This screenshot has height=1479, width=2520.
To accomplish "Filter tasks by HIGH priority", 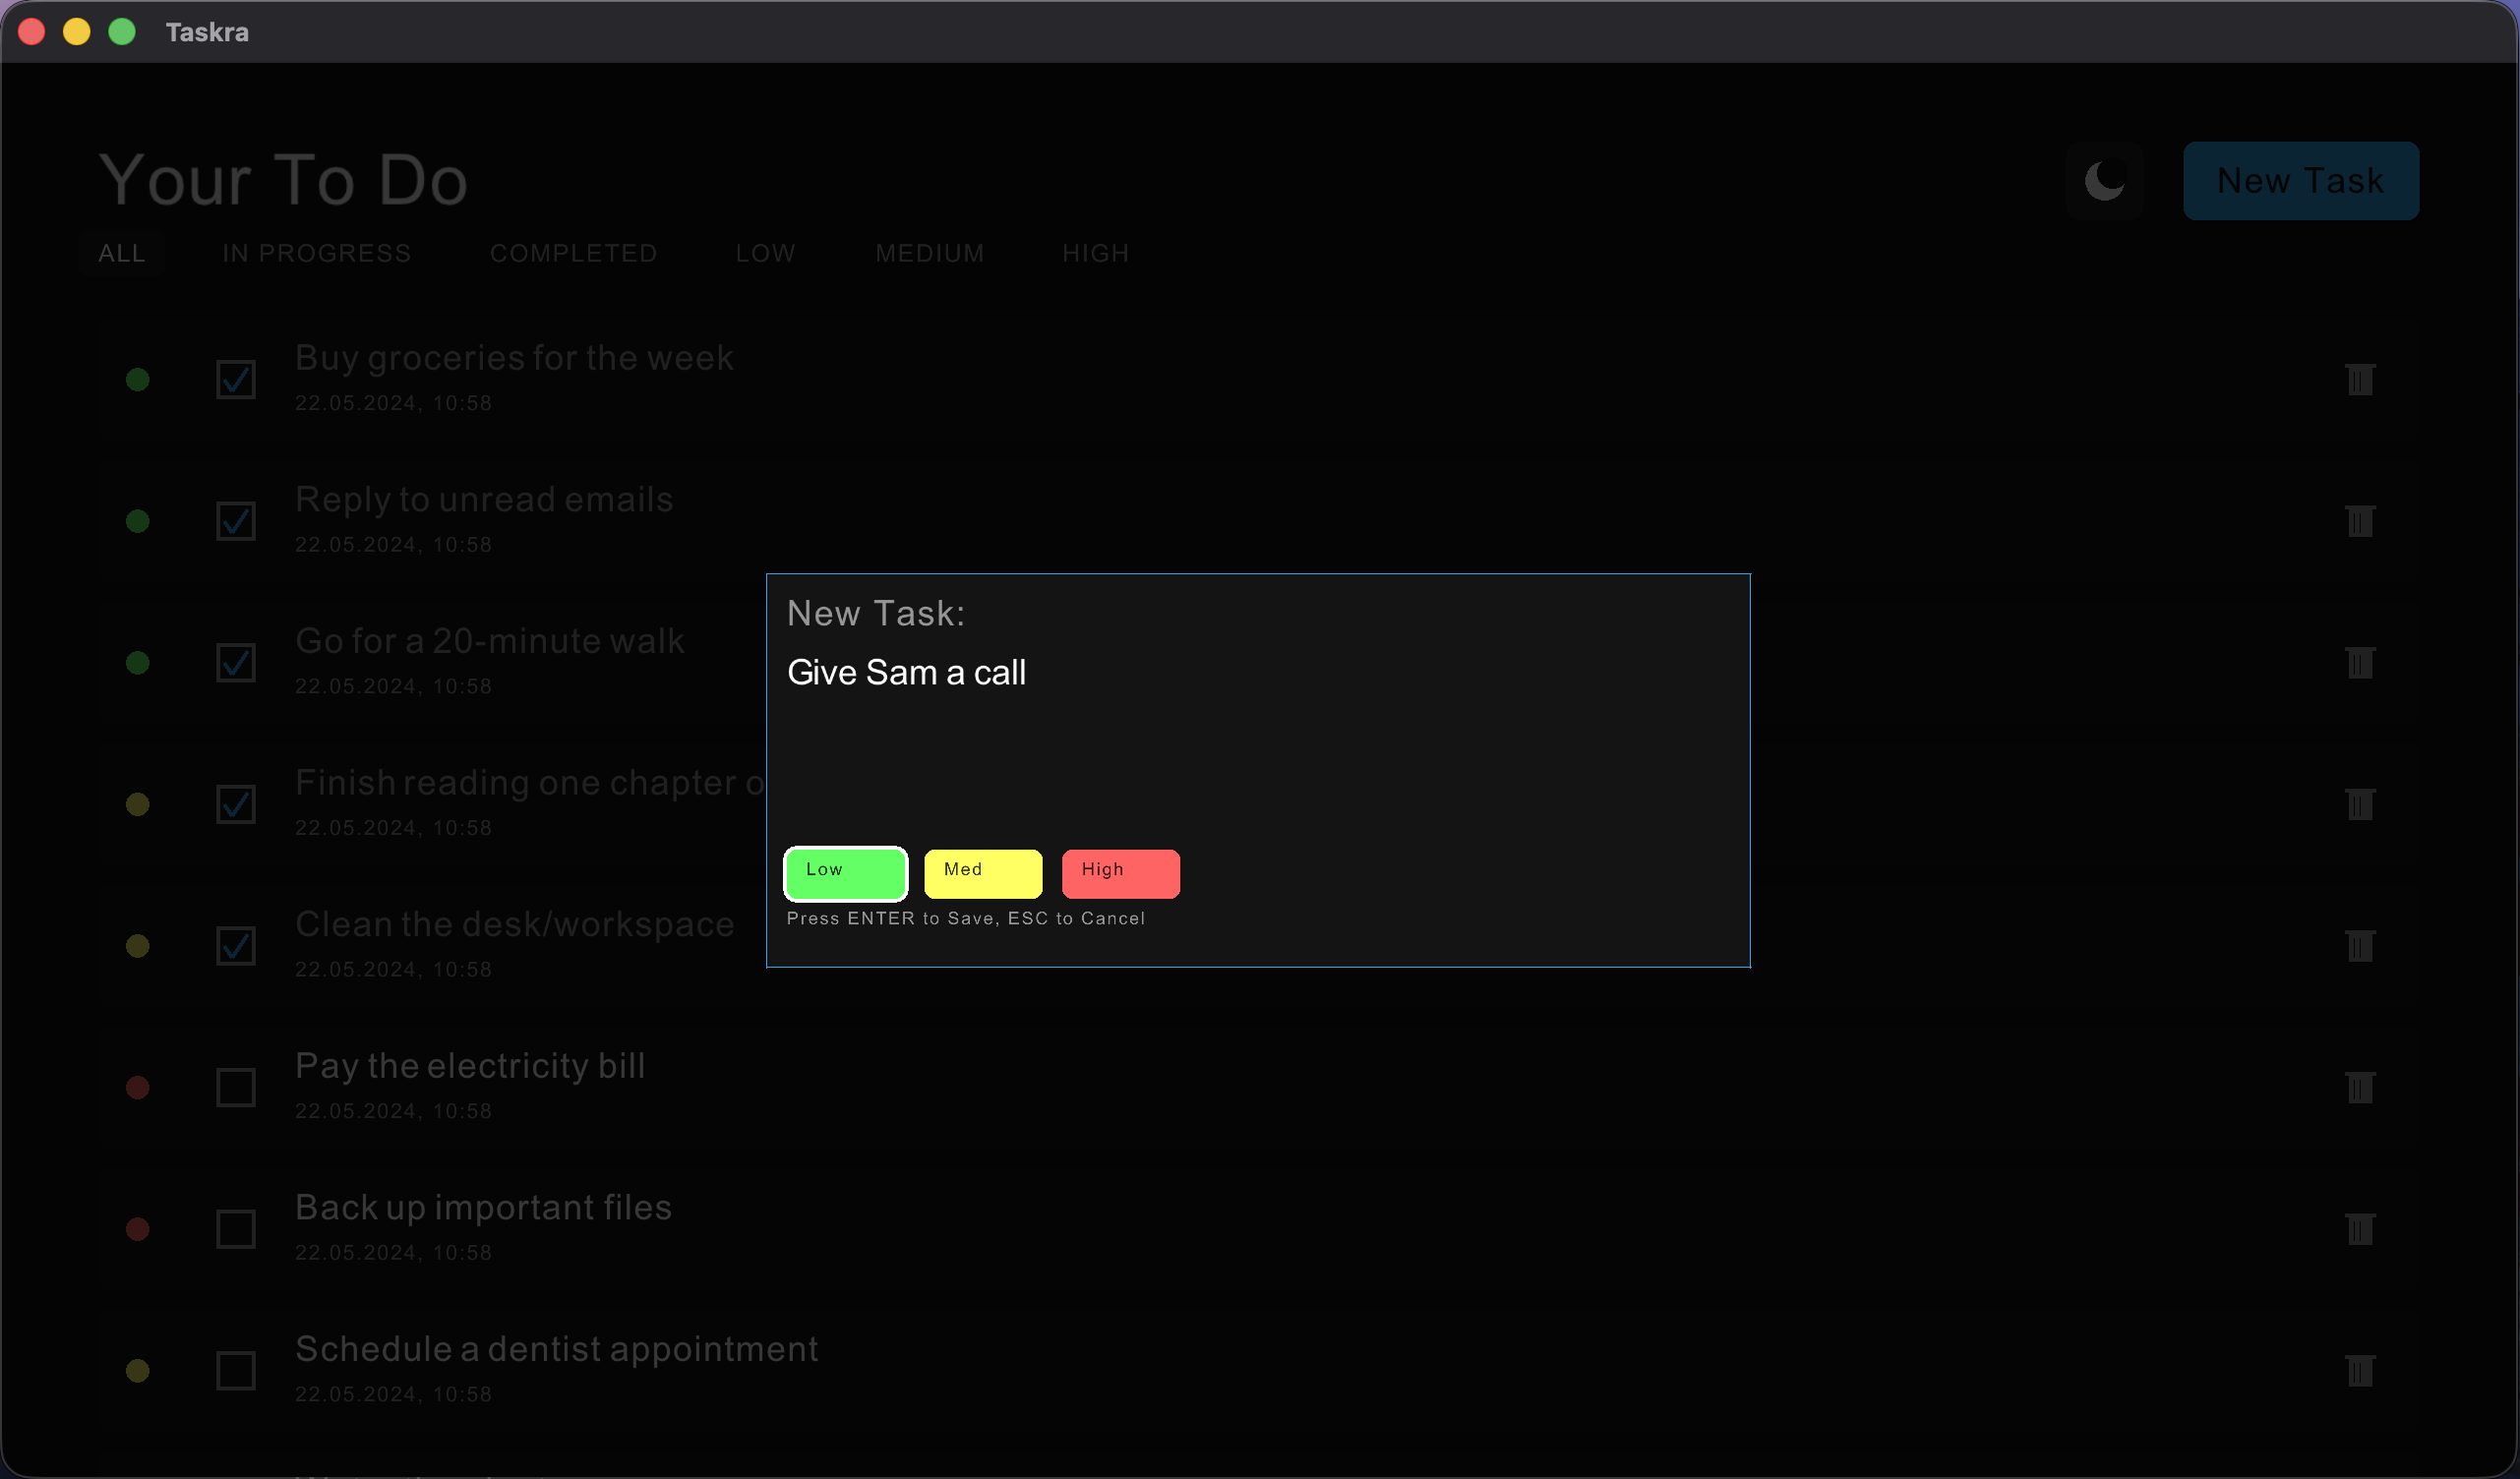I will pos(1096,253).
